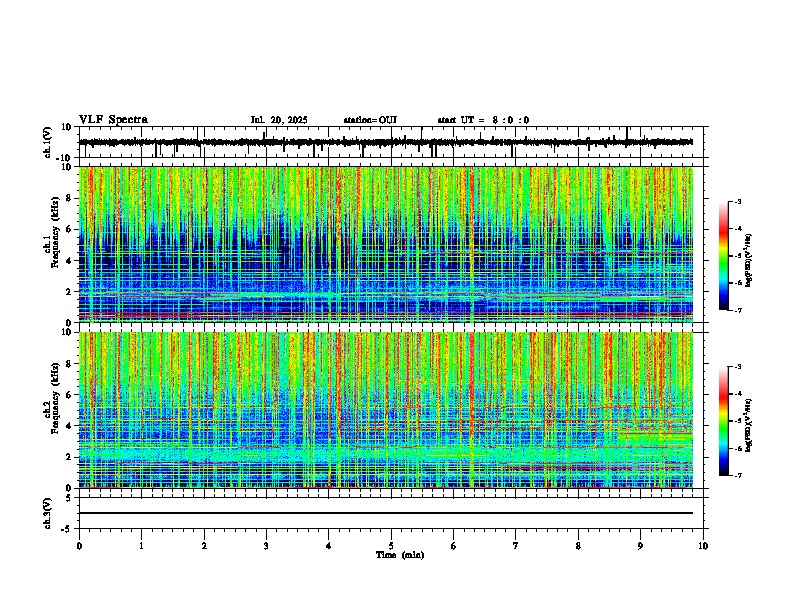Image resolution: width=792 pixels, height=612 pixels.
Task: Click the "-4" label on ch.2 color scale
Action: 737,394
